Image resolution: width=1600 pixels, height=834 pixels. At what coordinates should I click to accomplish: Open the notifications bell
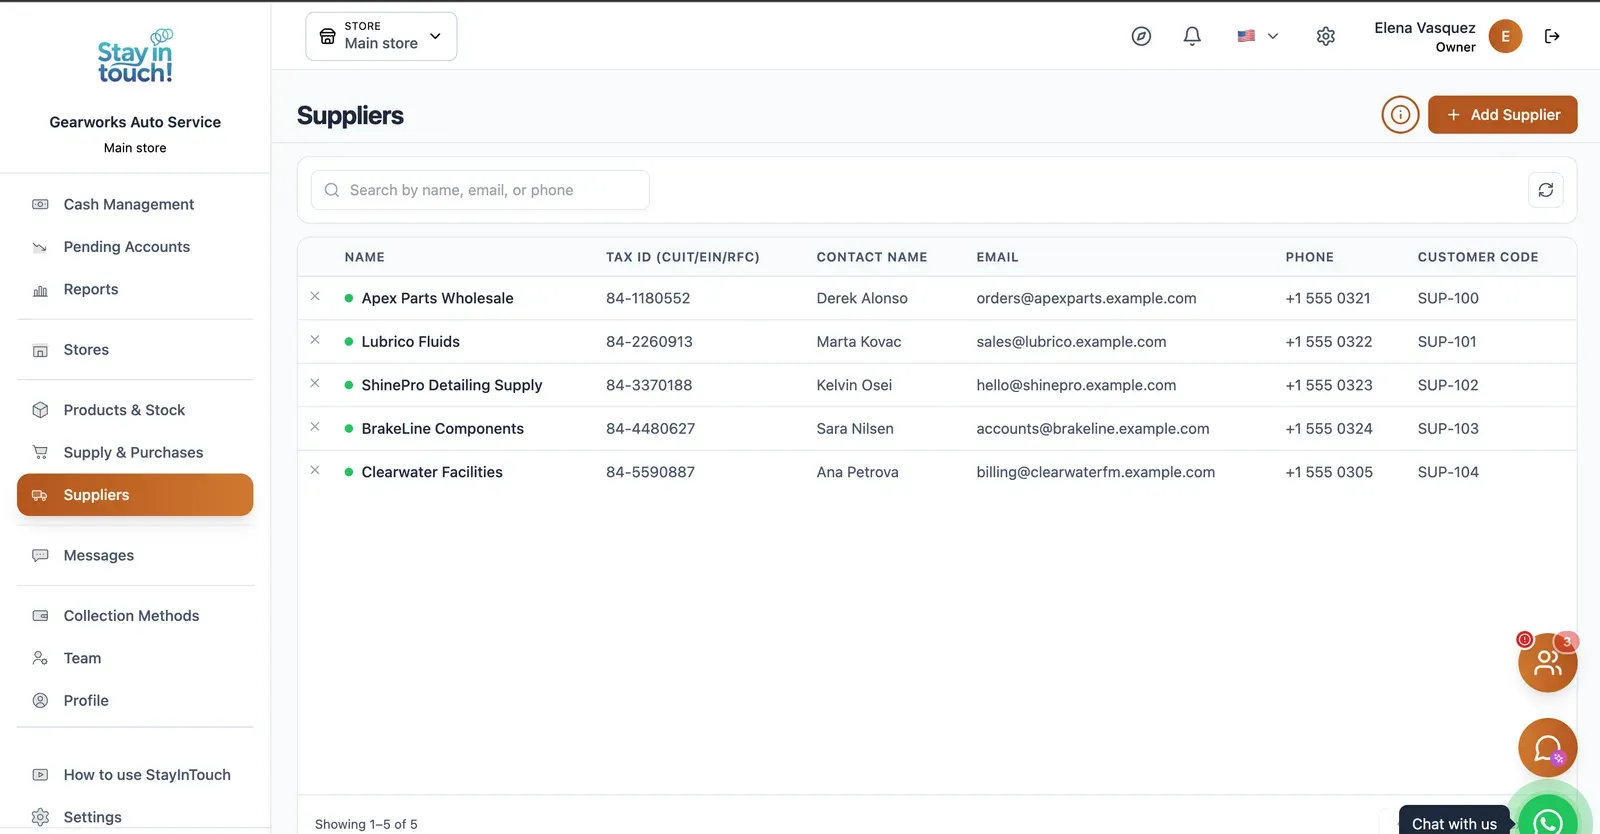pyautogui.click(x=1192, y=36)
